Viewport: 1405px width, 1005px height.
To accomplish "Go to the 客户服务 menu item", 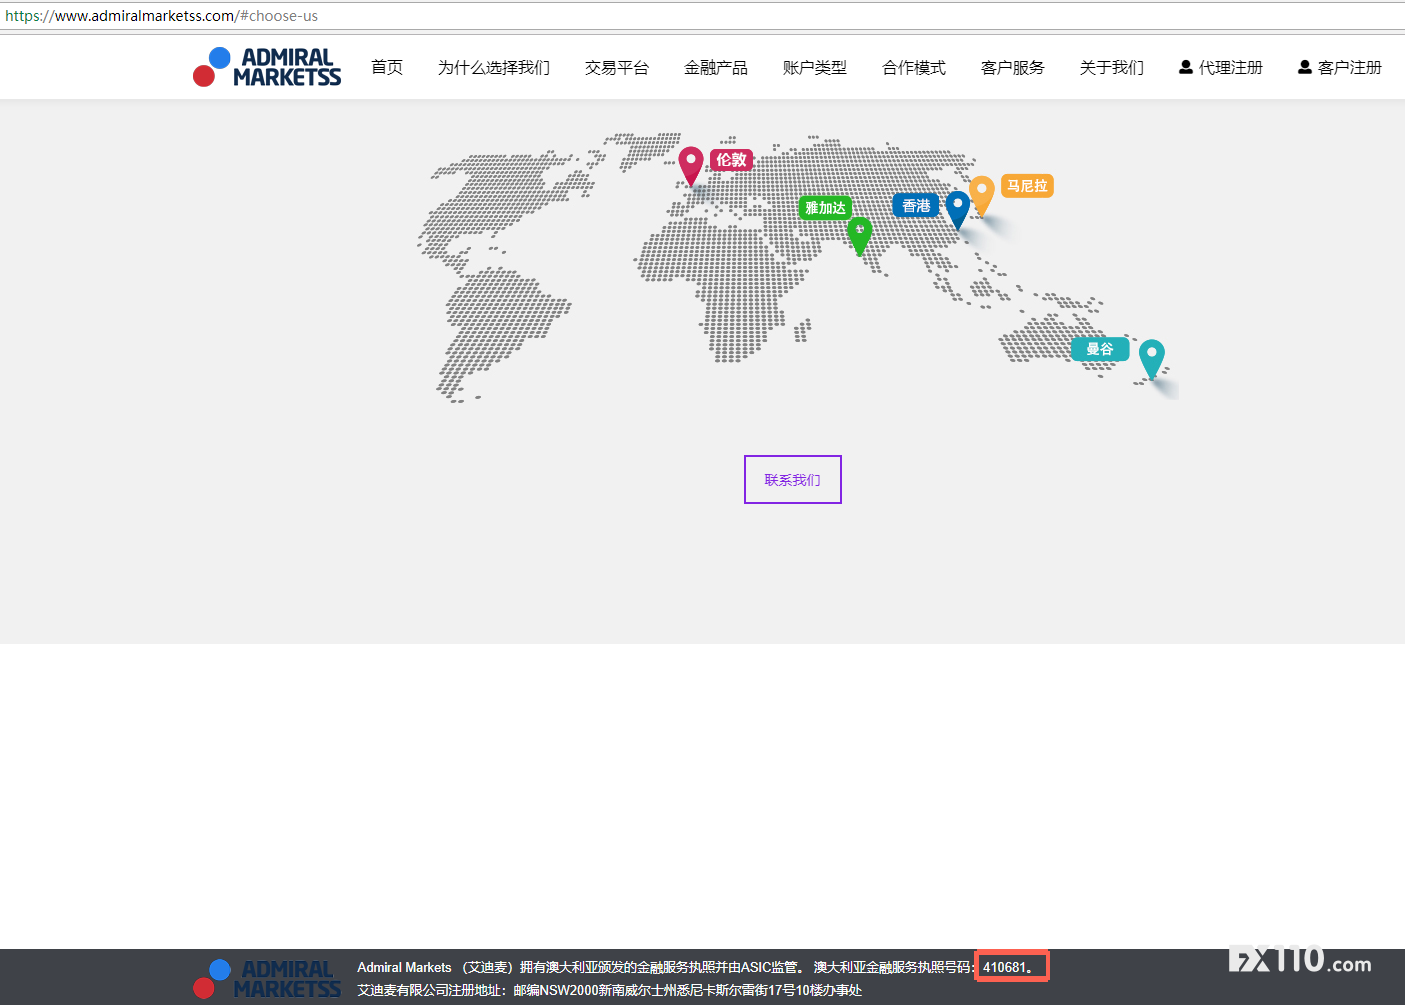I will (x=1013, y=67).
